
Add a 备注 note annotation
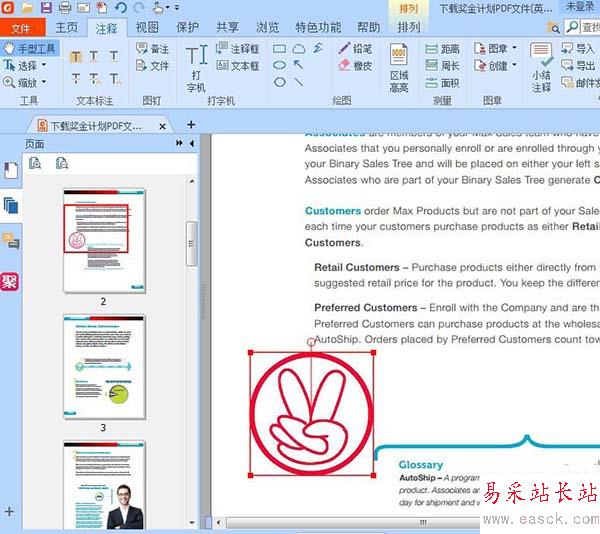click(152, 49)
